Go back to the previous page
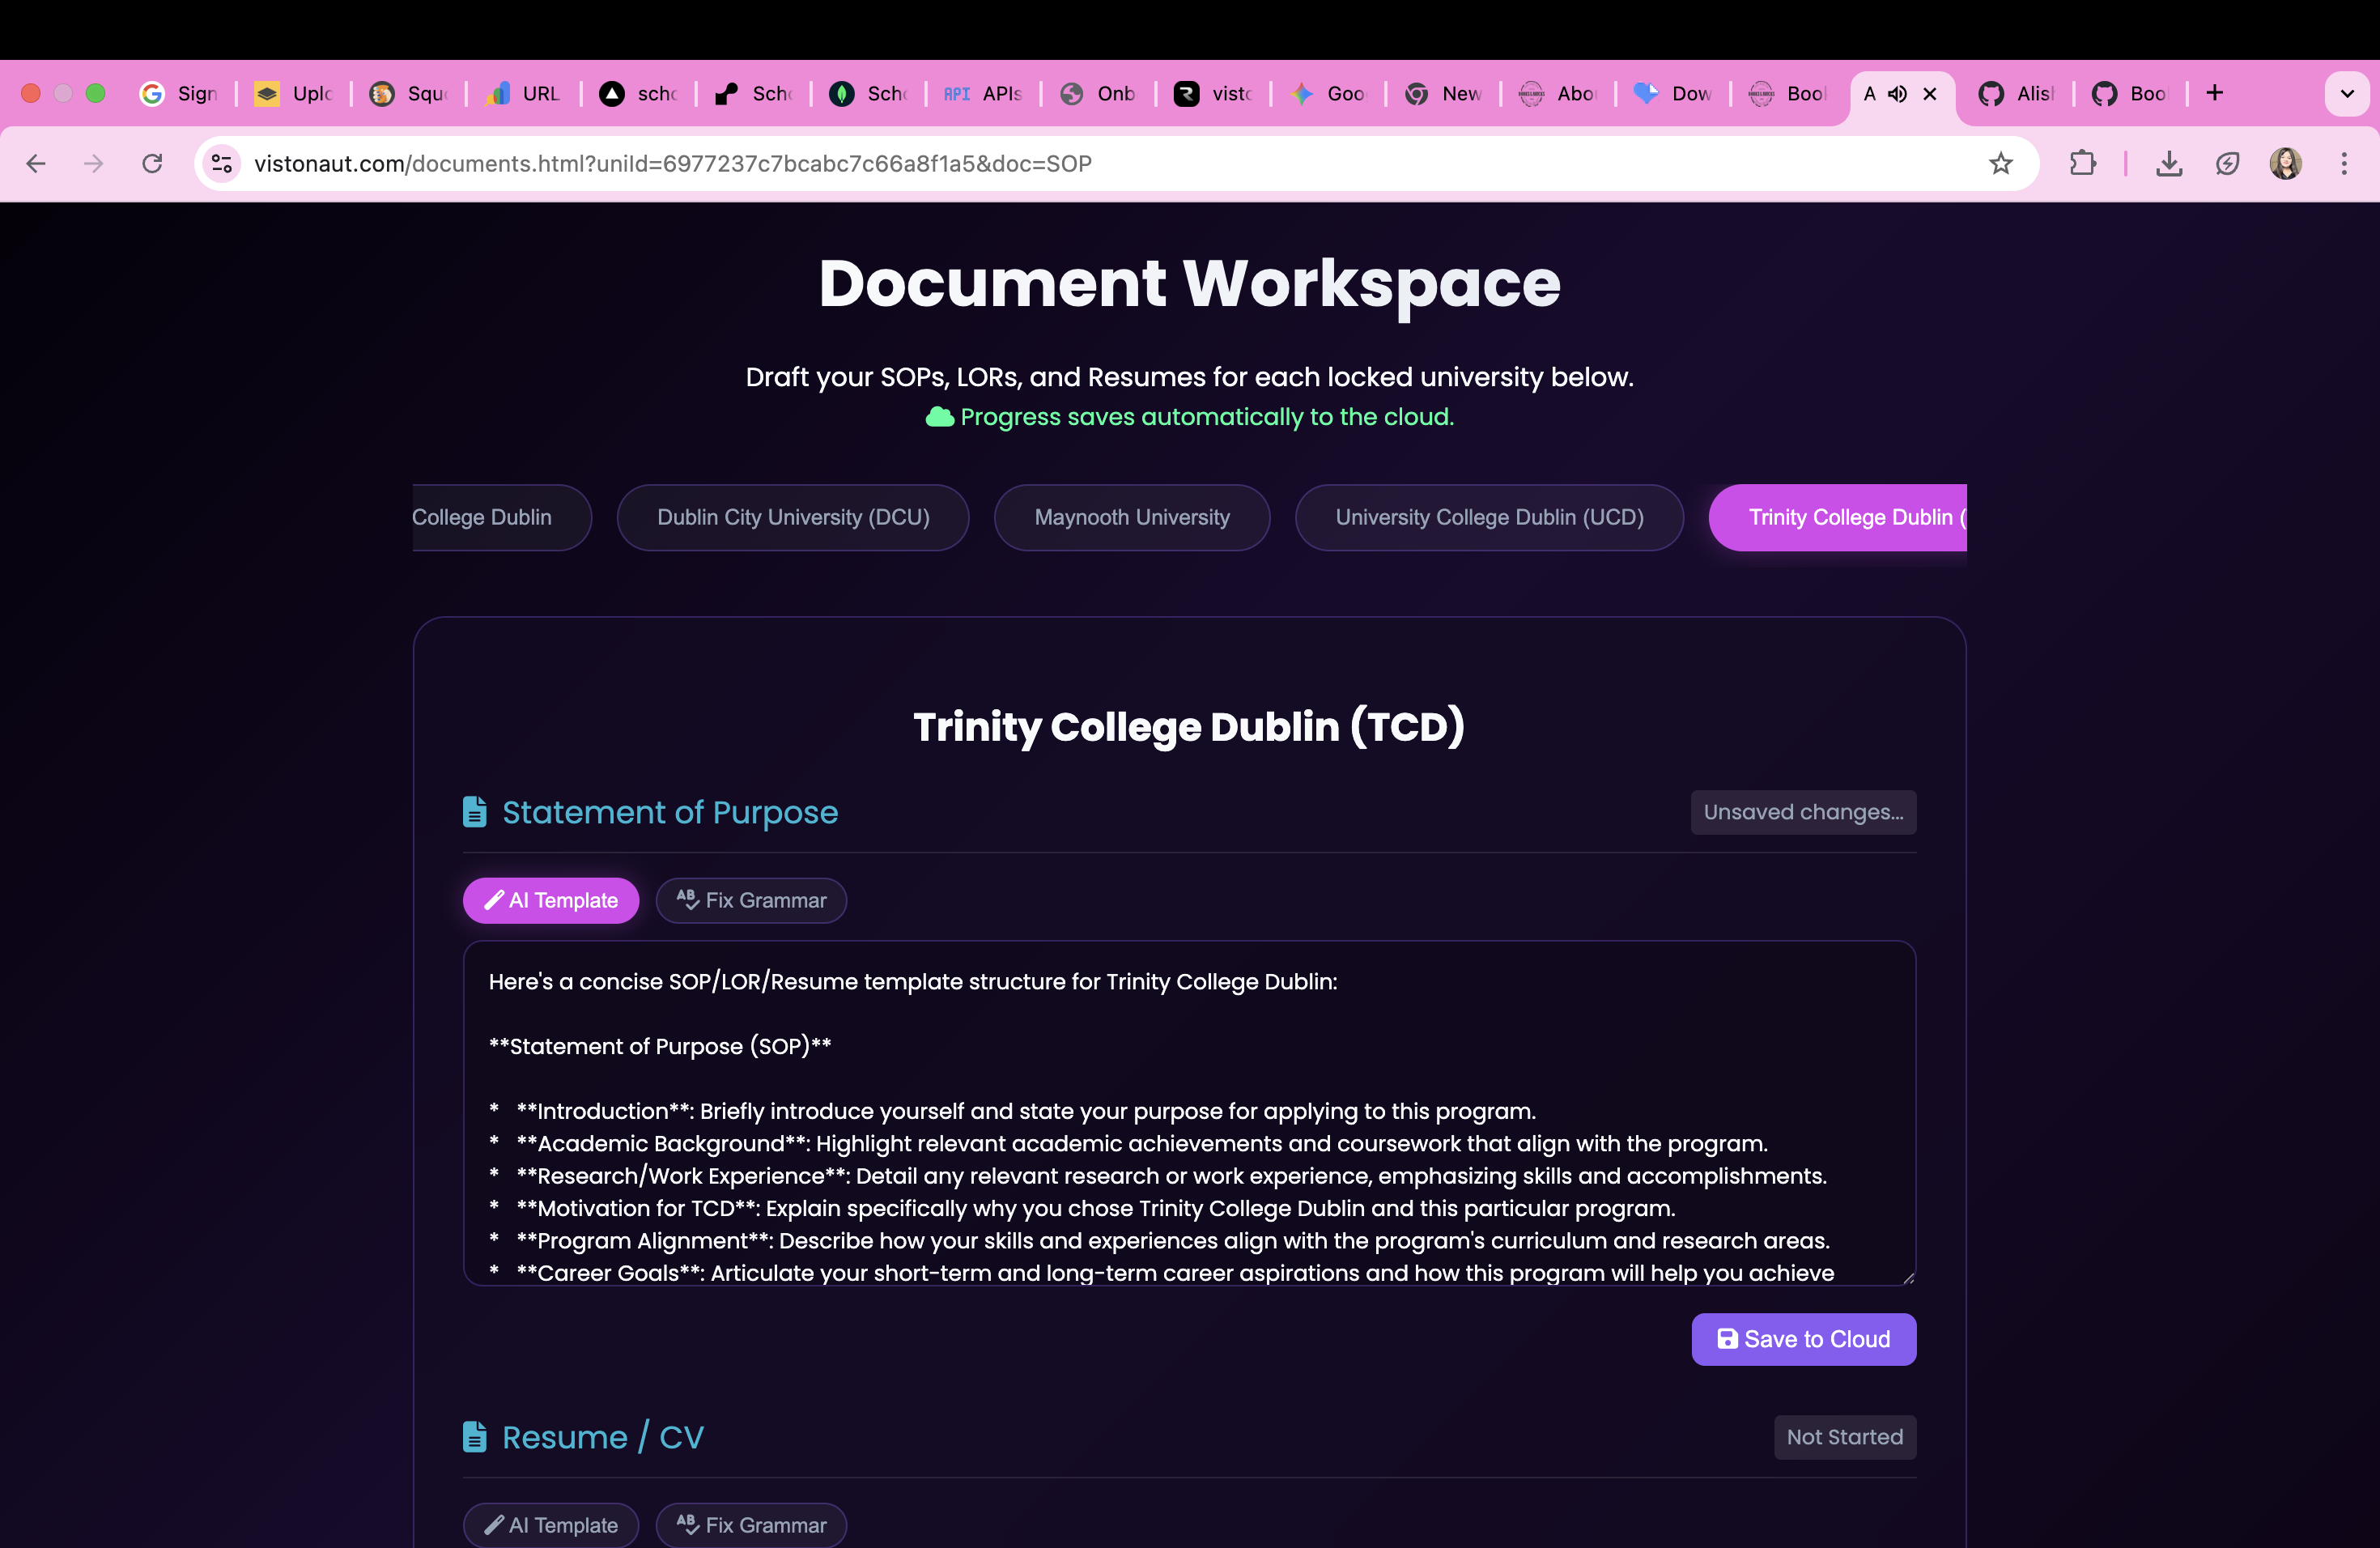This screenshot has width=2380, height=1548. tap(36, 163)
